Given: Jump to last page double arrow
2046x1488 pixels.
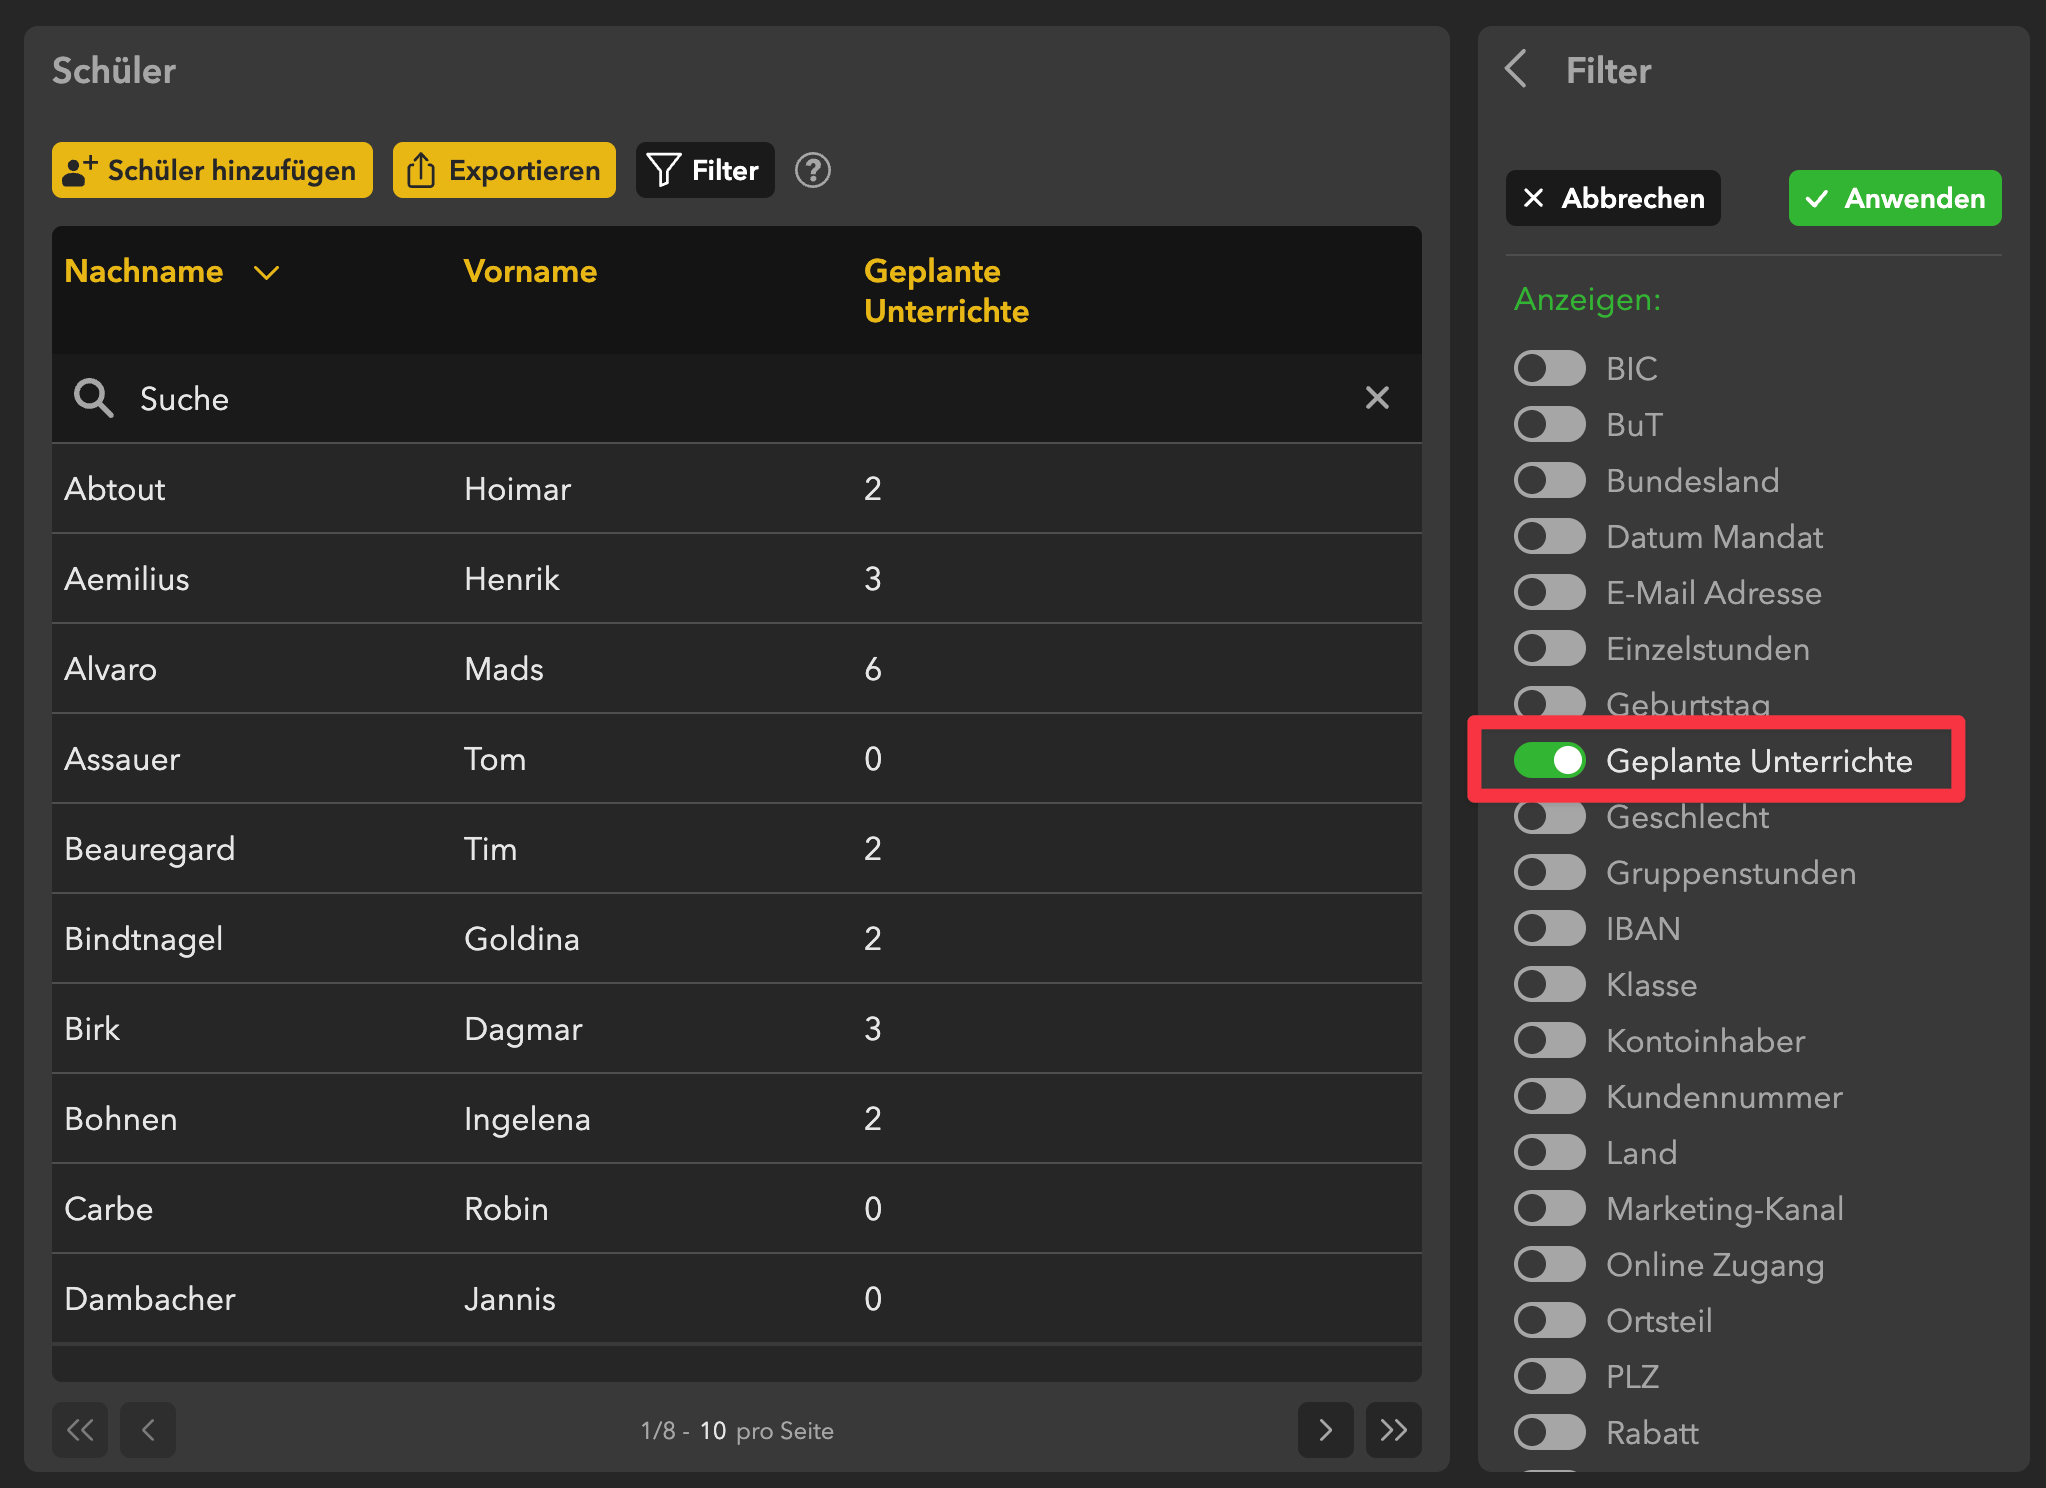Looking at the screenshot, I should coord(1393,1430).
